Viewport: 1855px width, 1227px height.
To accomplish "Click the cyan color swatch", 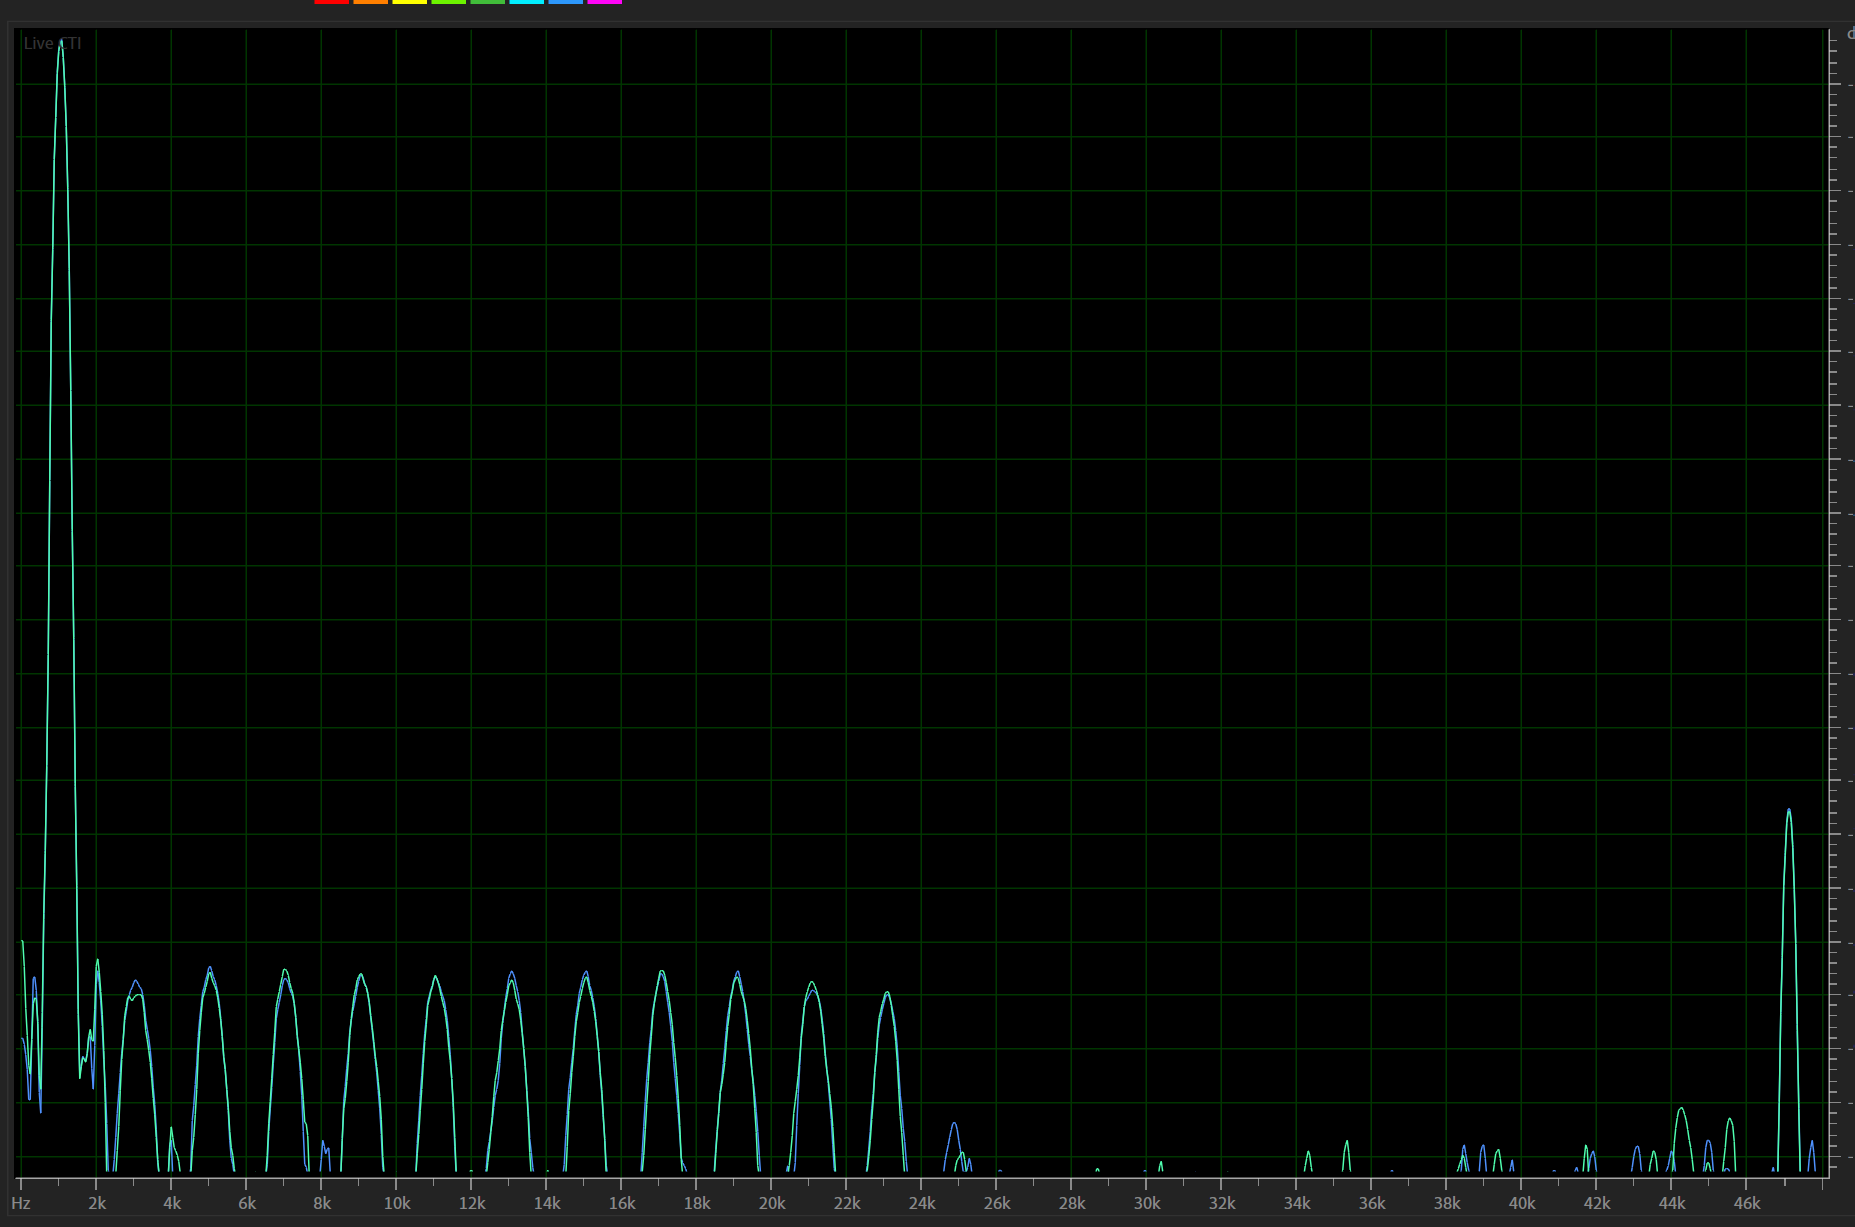I will click(x=527, y=2).
